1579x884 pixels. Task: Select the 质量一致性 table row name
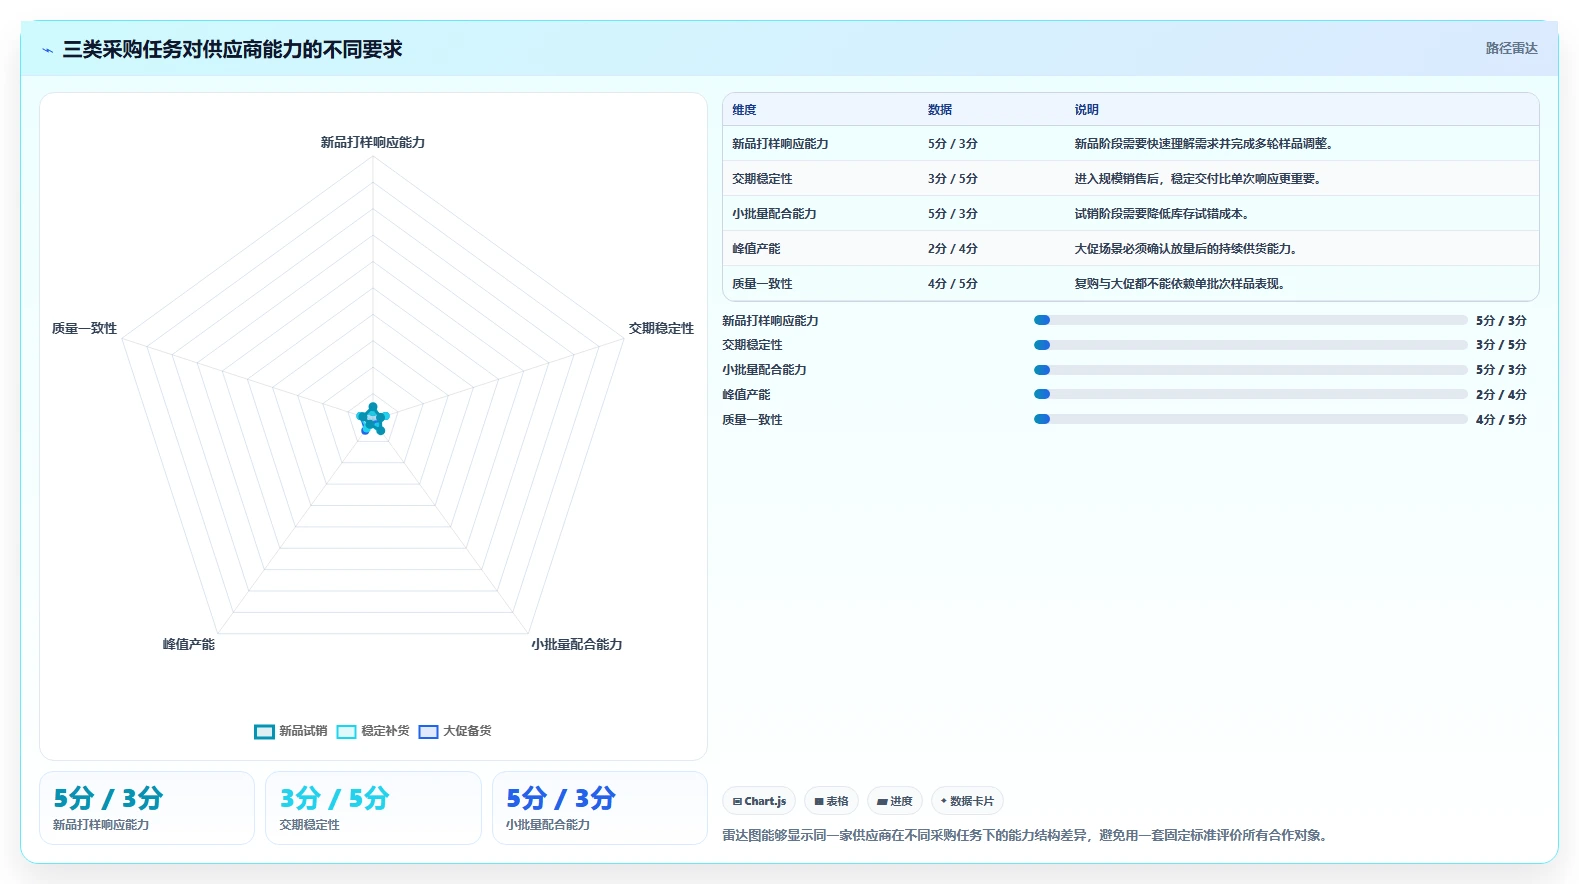click(762, 284)
